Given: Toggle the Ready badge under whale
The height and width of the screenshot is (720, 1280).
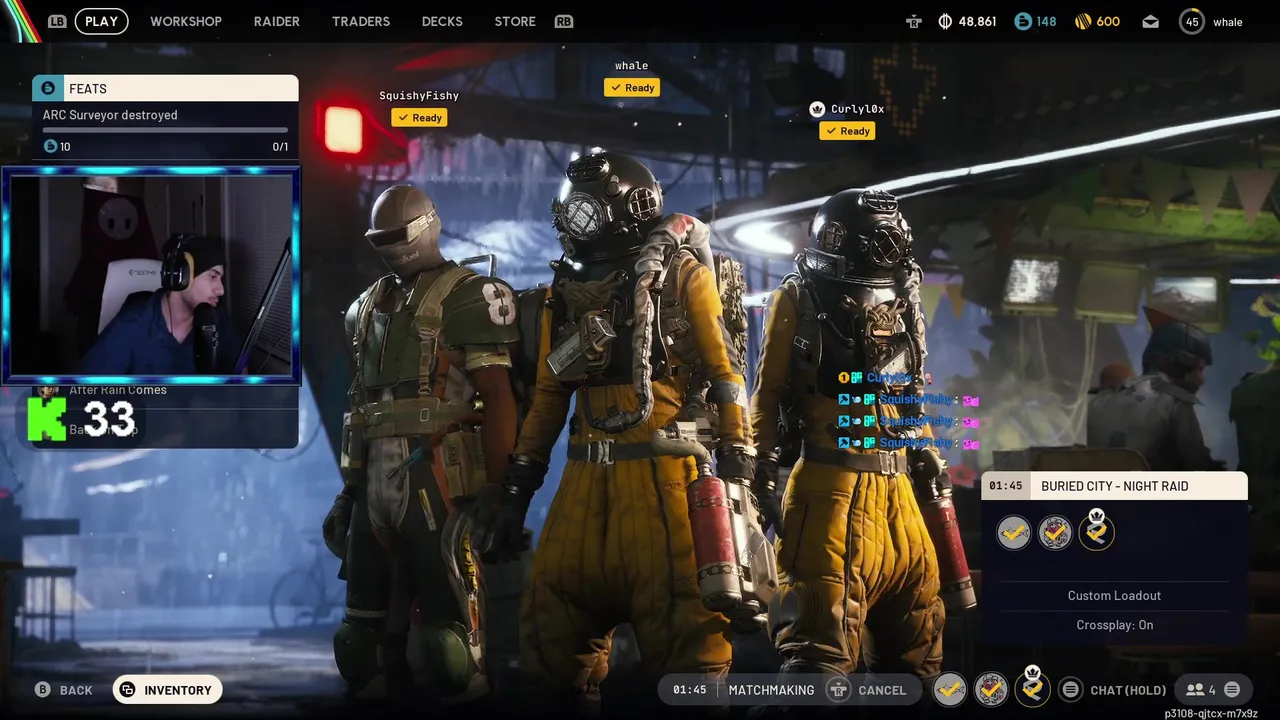Looking at the screenshot, I should (x=632, y=88).
